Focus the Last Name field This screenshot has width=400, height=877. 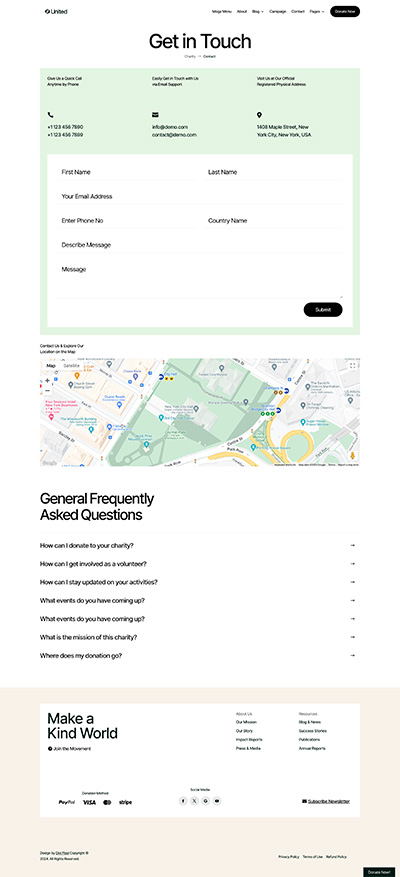click(274, 172)
